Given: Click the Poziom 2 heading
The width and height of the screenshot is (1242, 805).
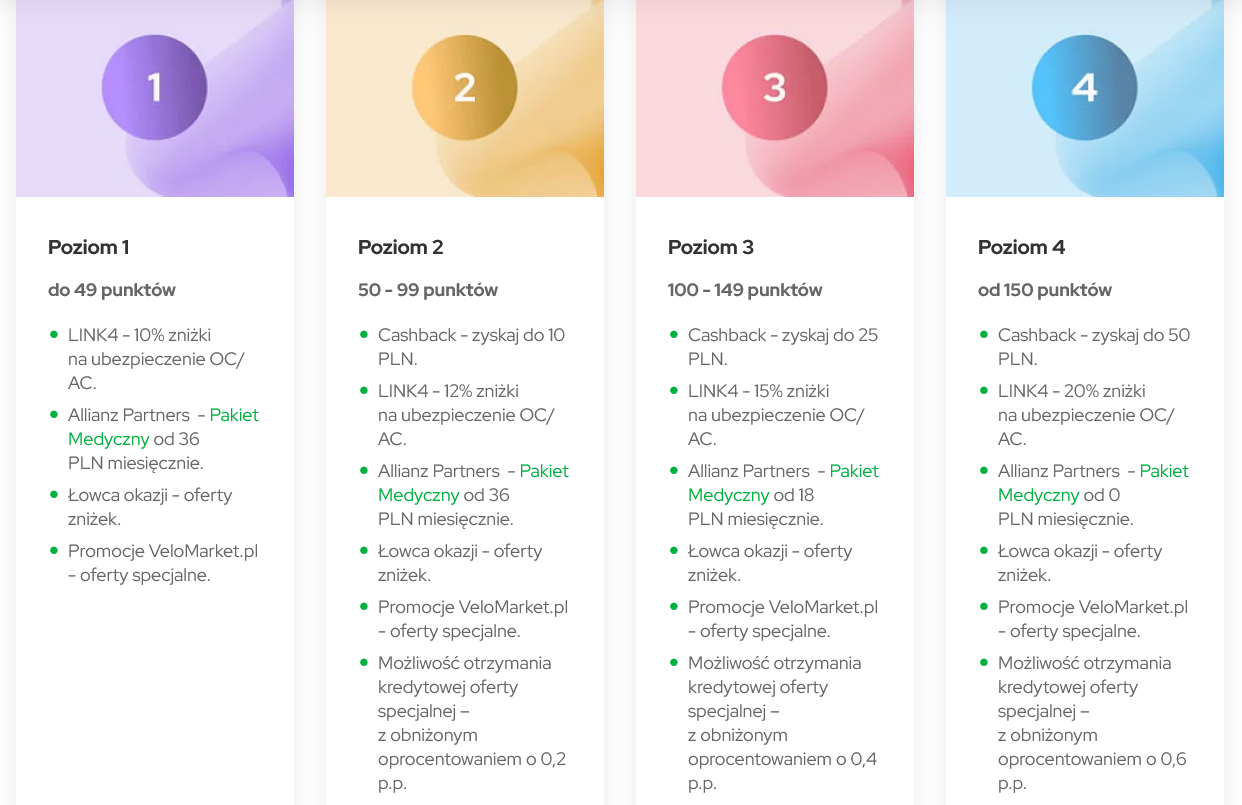Looking at the screenshot, I should coord(400,247).
